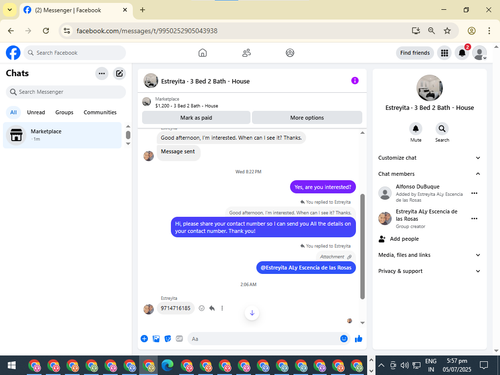Image resolution: width=500 pixels, height=375 pixels.
Task: Open conversation information purple icon
Action: (x=355, y=81)
